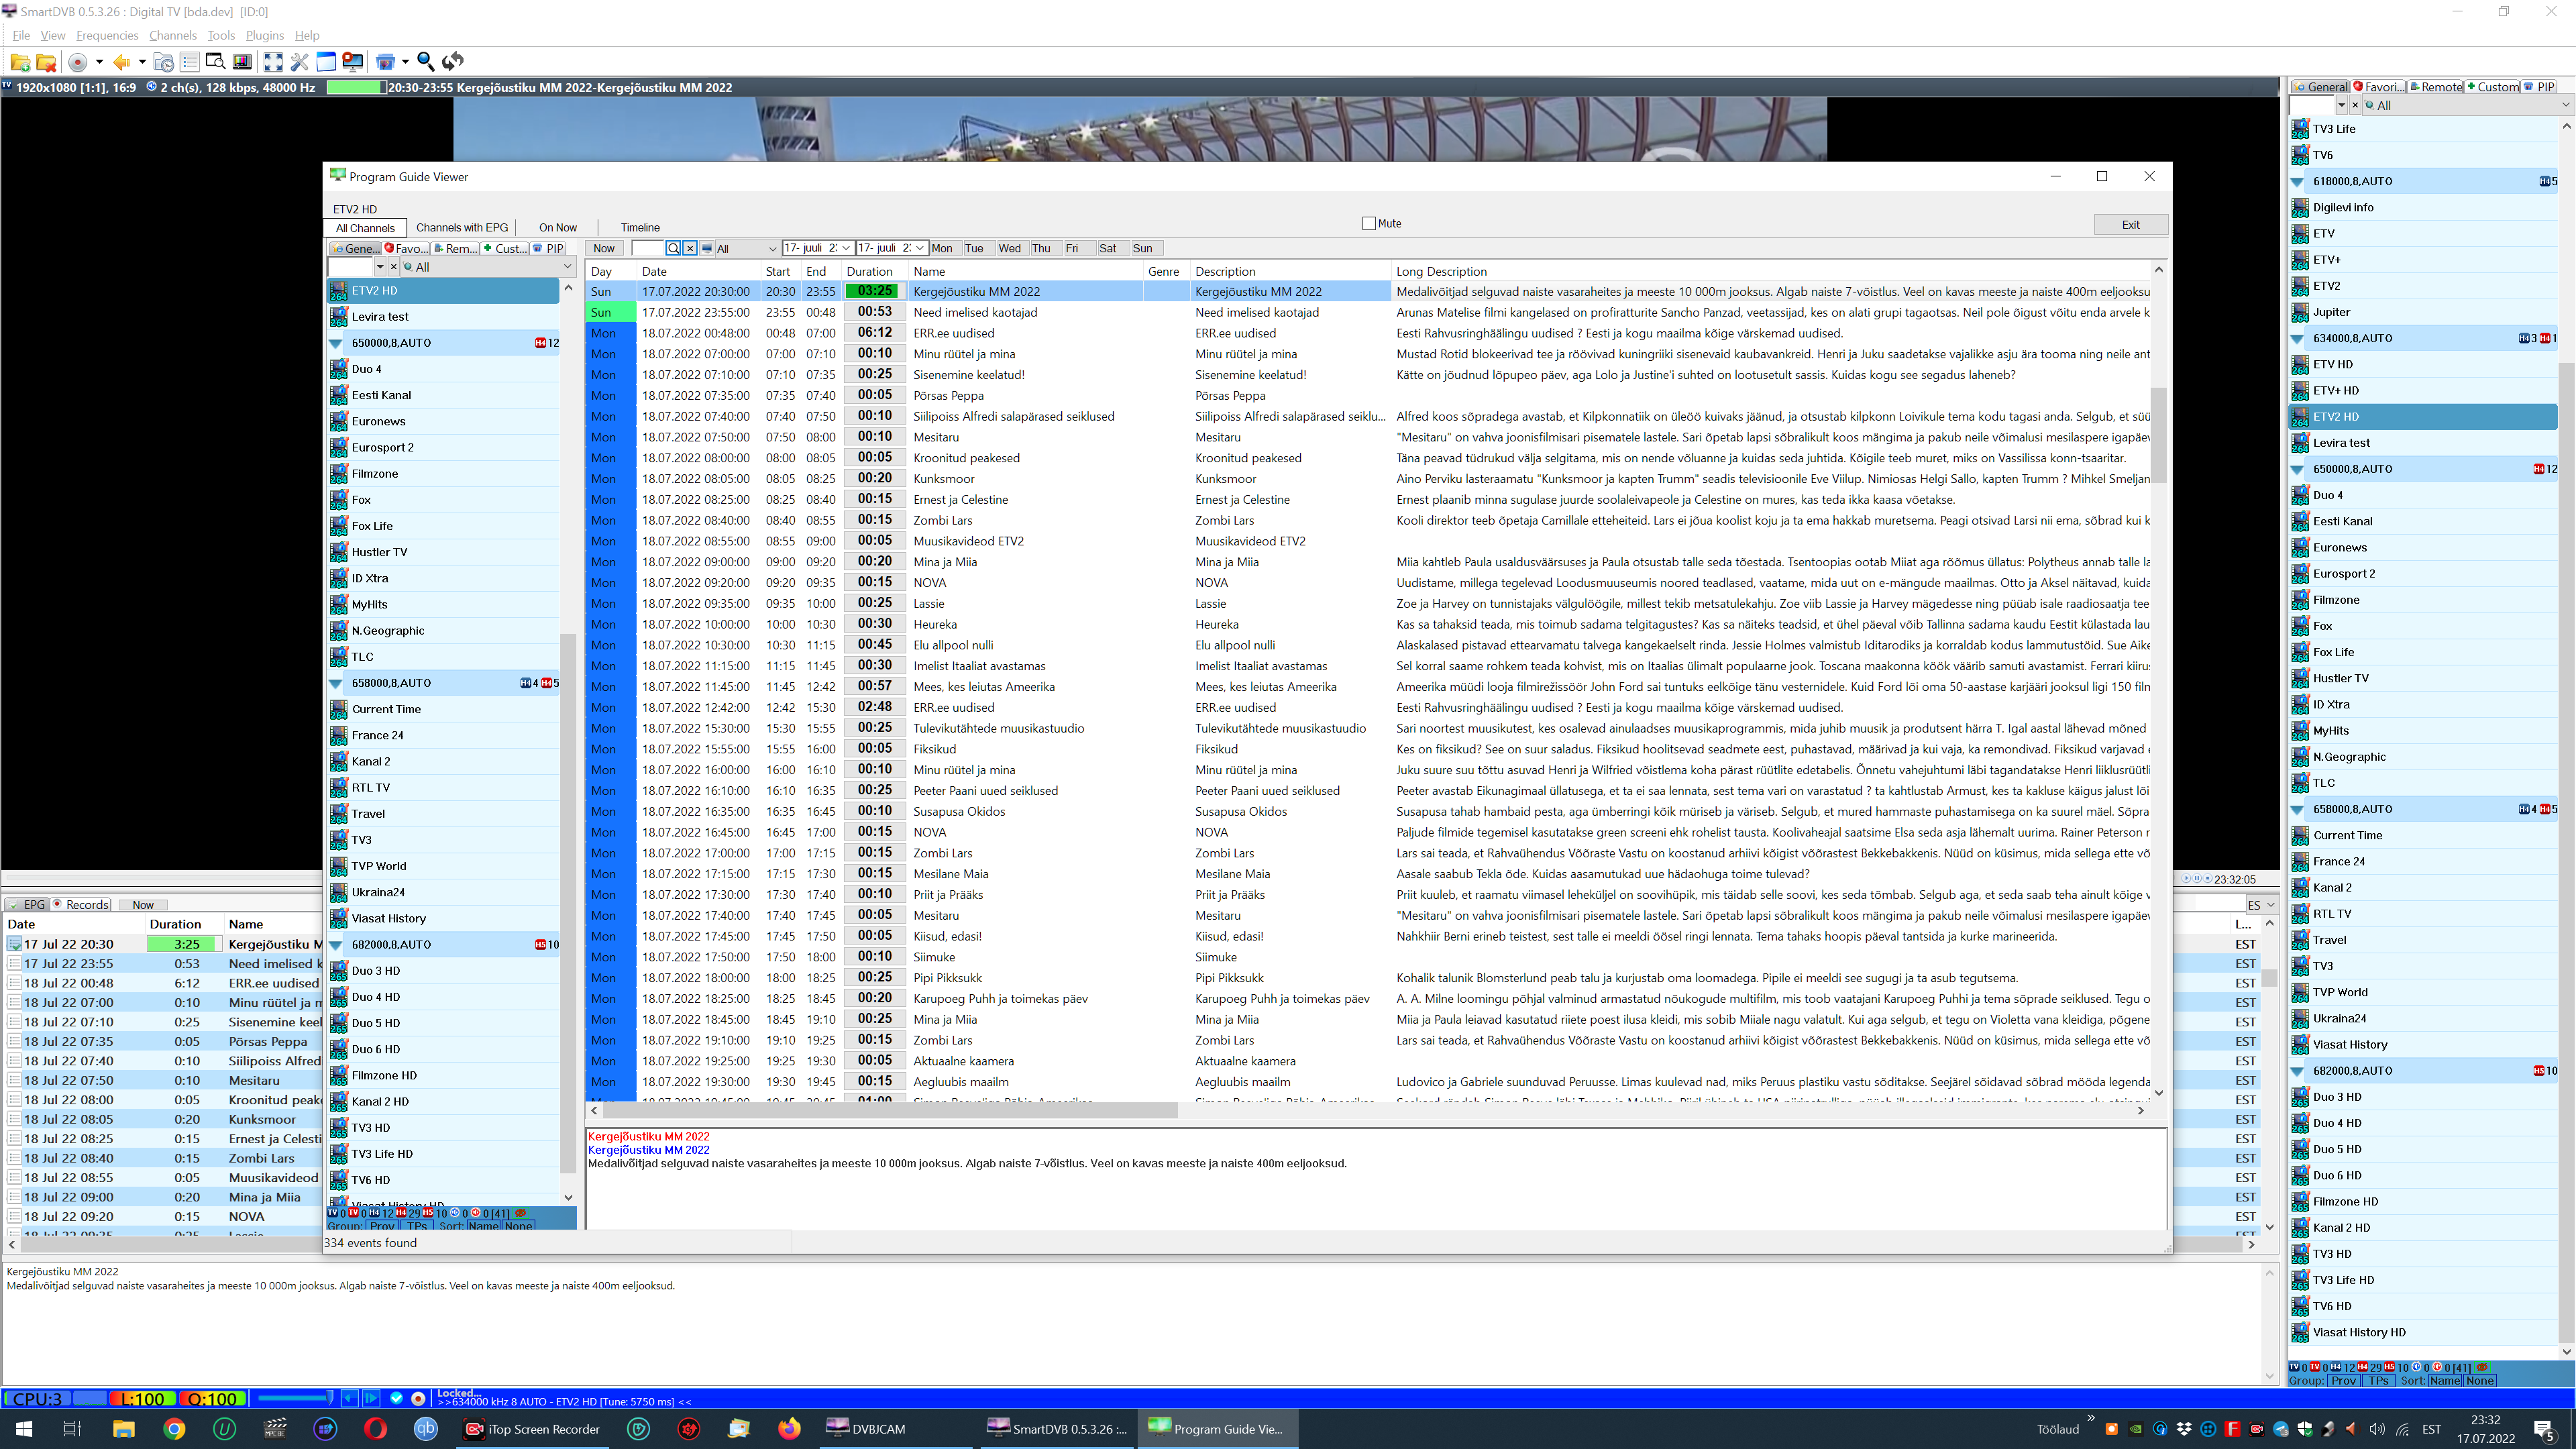The width and height of the screenshot is (2576, 1449).
Task: Open the snapshot icon dropdown arrow
Action: pyautogui.click(x=405, y=62)
